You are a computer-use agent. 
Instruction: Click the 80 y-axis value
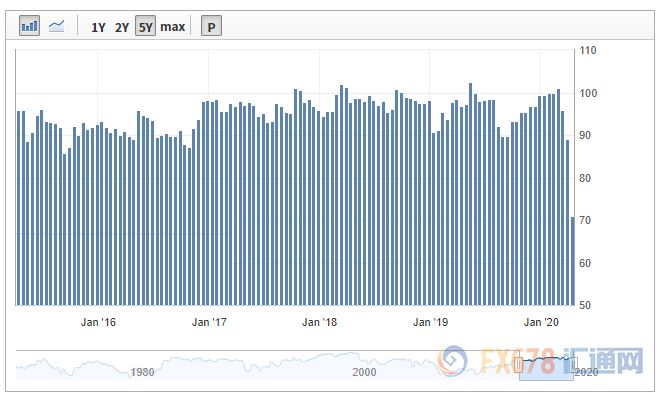click(x=585, y=178)
